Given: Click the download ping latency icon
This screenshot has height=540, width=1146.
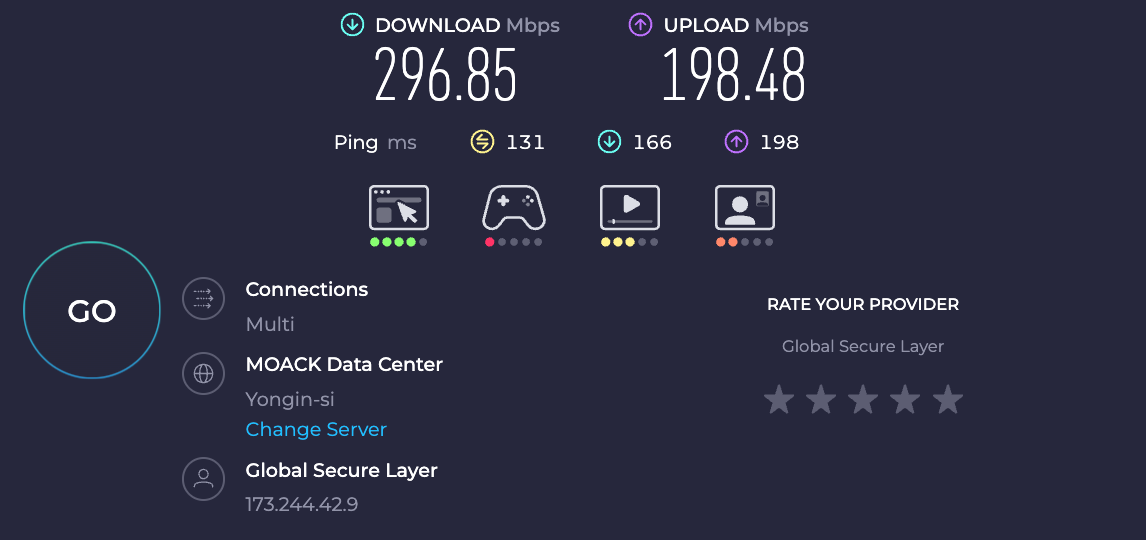Looking at the screenshot, I should [610, 142].
